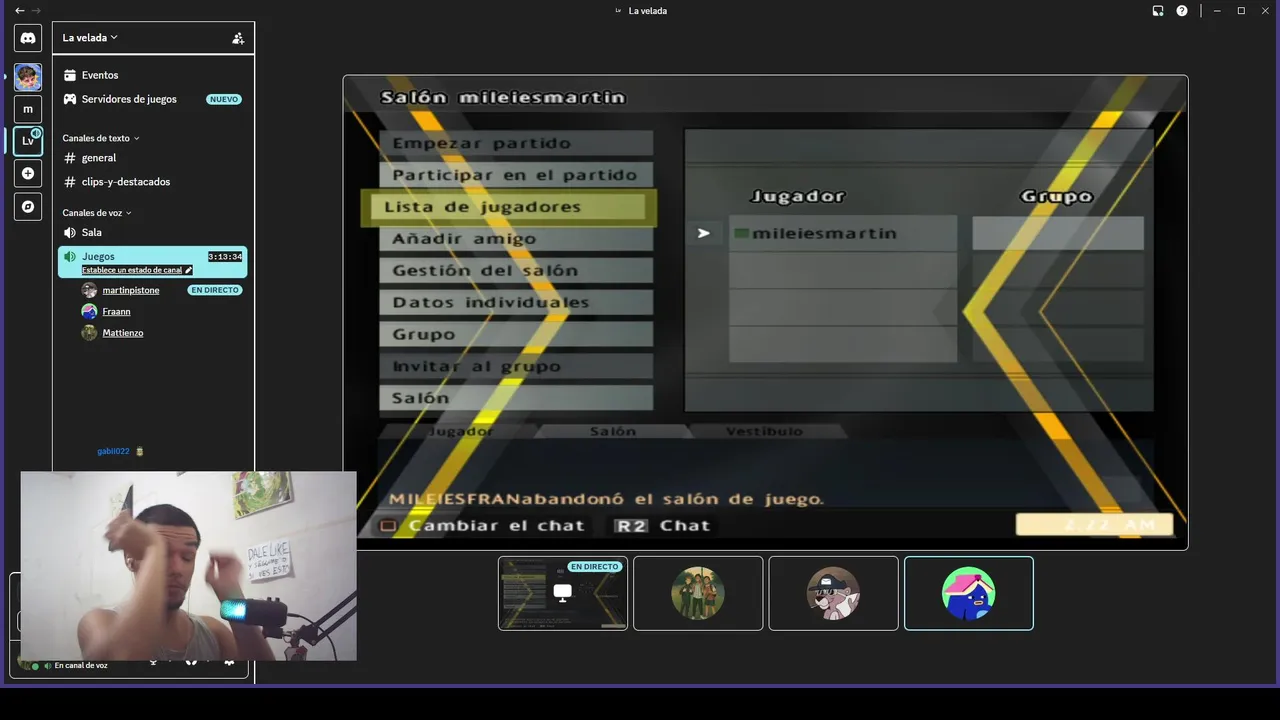The height and width of the screenshot is (720, 1280).
Task: Click 'Invitar al grupo' in game menu
Action: 516,366
